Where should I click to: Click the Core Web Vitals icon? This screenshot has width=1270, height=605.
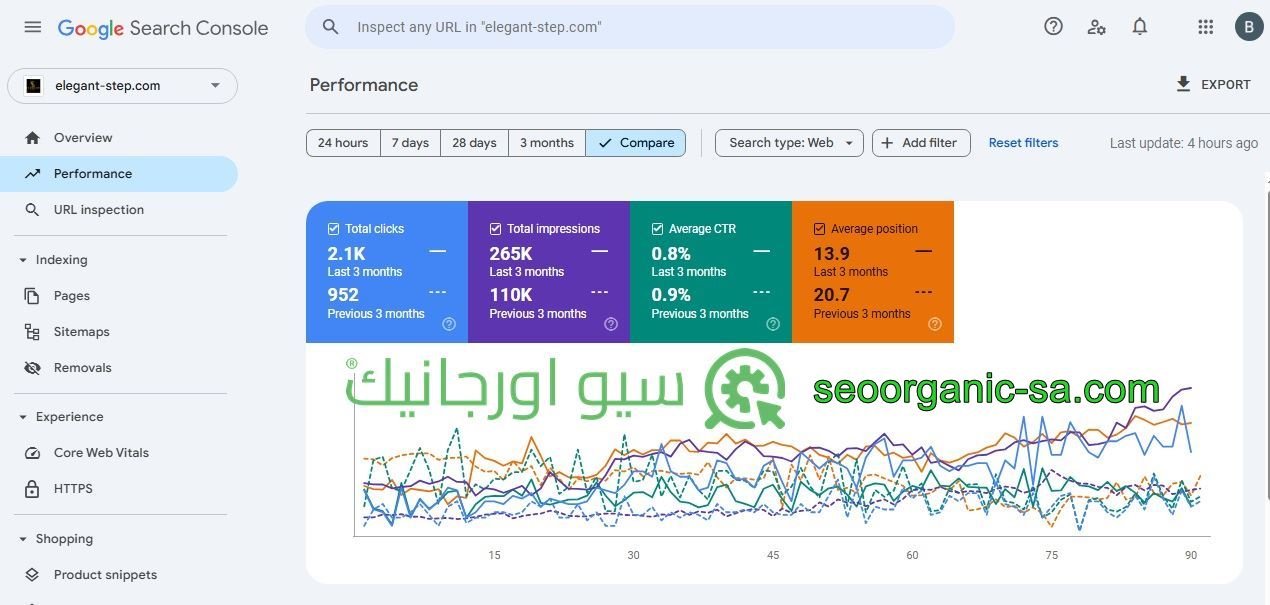point(33,452)
